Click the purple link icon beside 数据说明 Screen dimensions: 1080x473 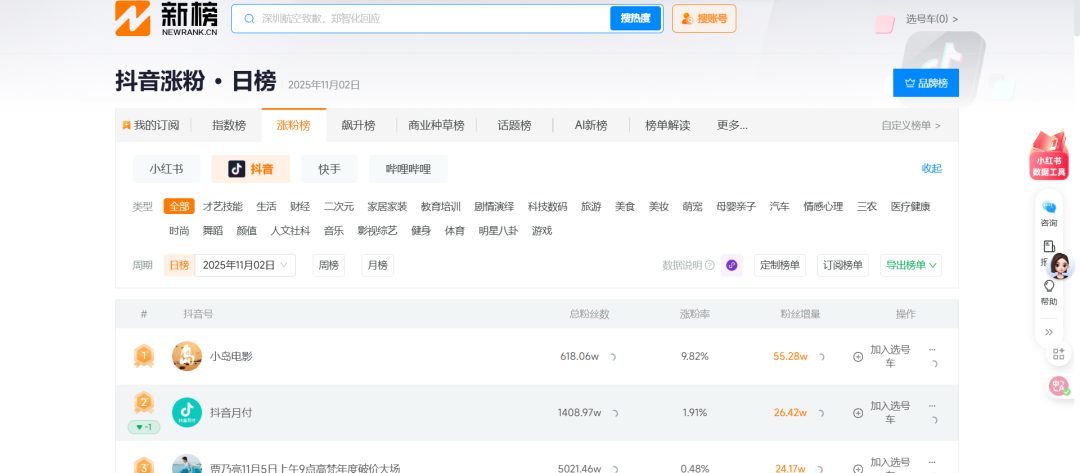click(732, 265)
